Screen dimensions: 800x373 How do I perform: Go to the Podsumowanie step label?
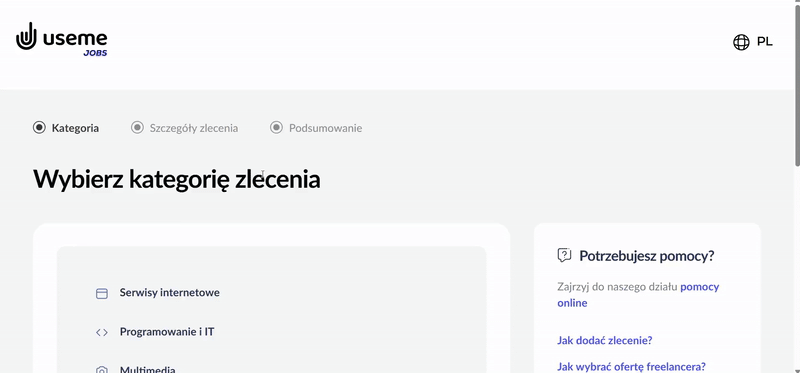tap(326, 128)
